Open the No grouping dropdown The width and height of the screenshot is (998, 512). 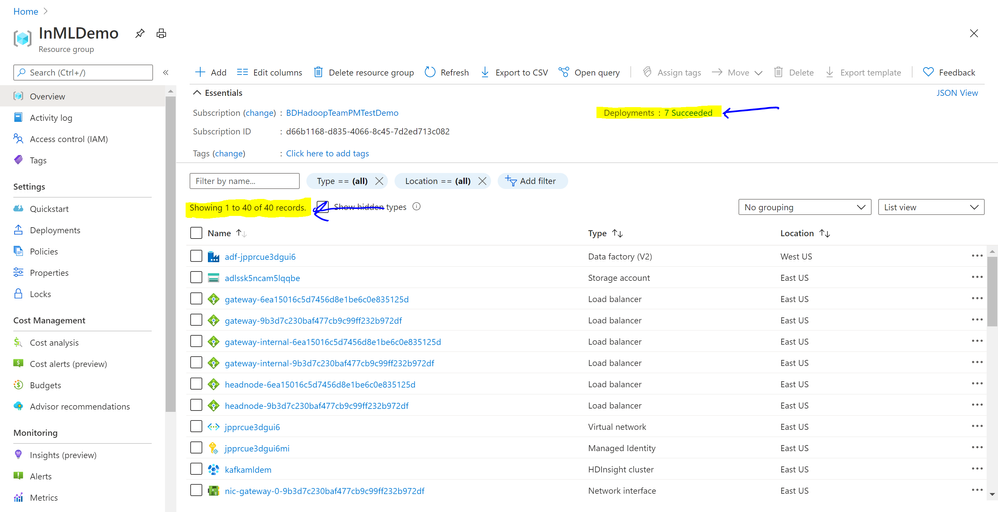coord(805,207)
